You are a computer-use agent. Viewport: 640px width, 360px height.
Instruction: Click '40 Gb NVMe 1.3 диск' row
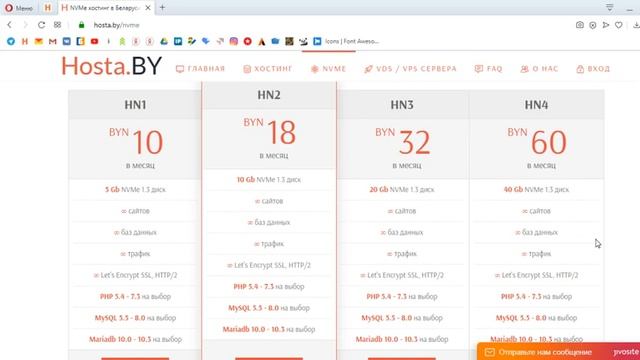coord(536,189)
